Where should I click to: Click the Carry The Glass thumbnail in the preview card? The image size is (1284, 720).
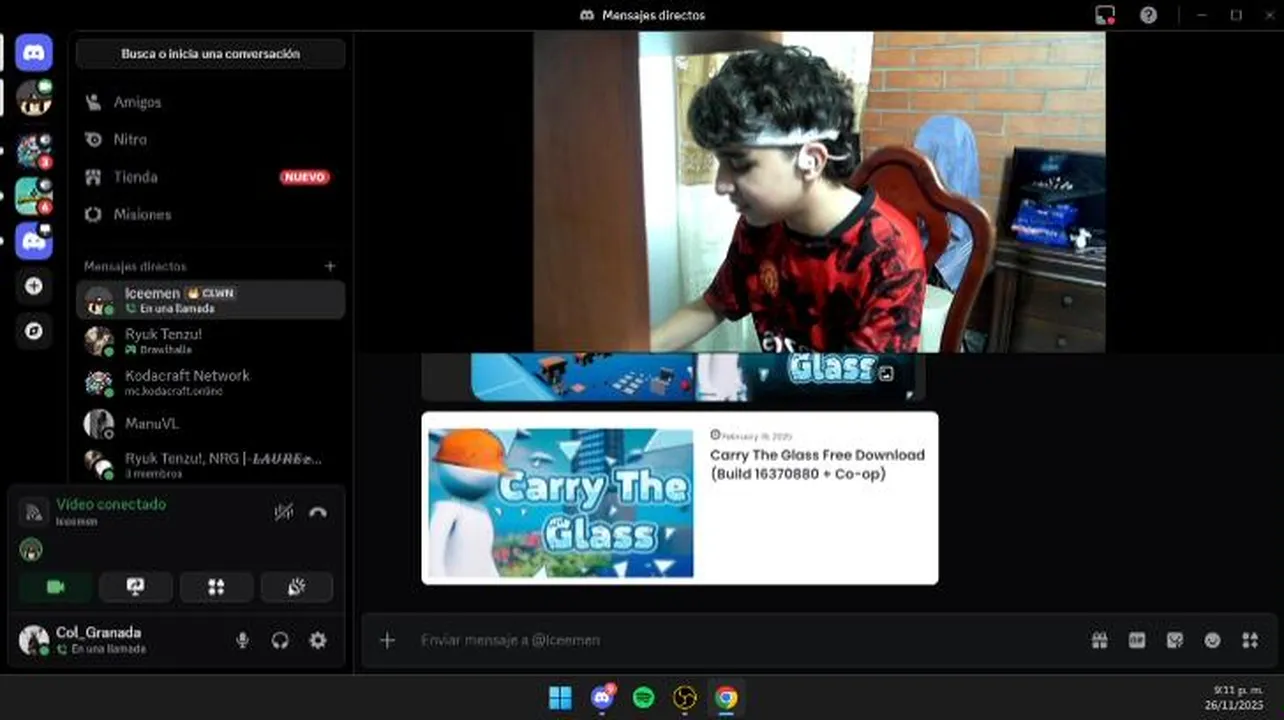pos(560,503)
